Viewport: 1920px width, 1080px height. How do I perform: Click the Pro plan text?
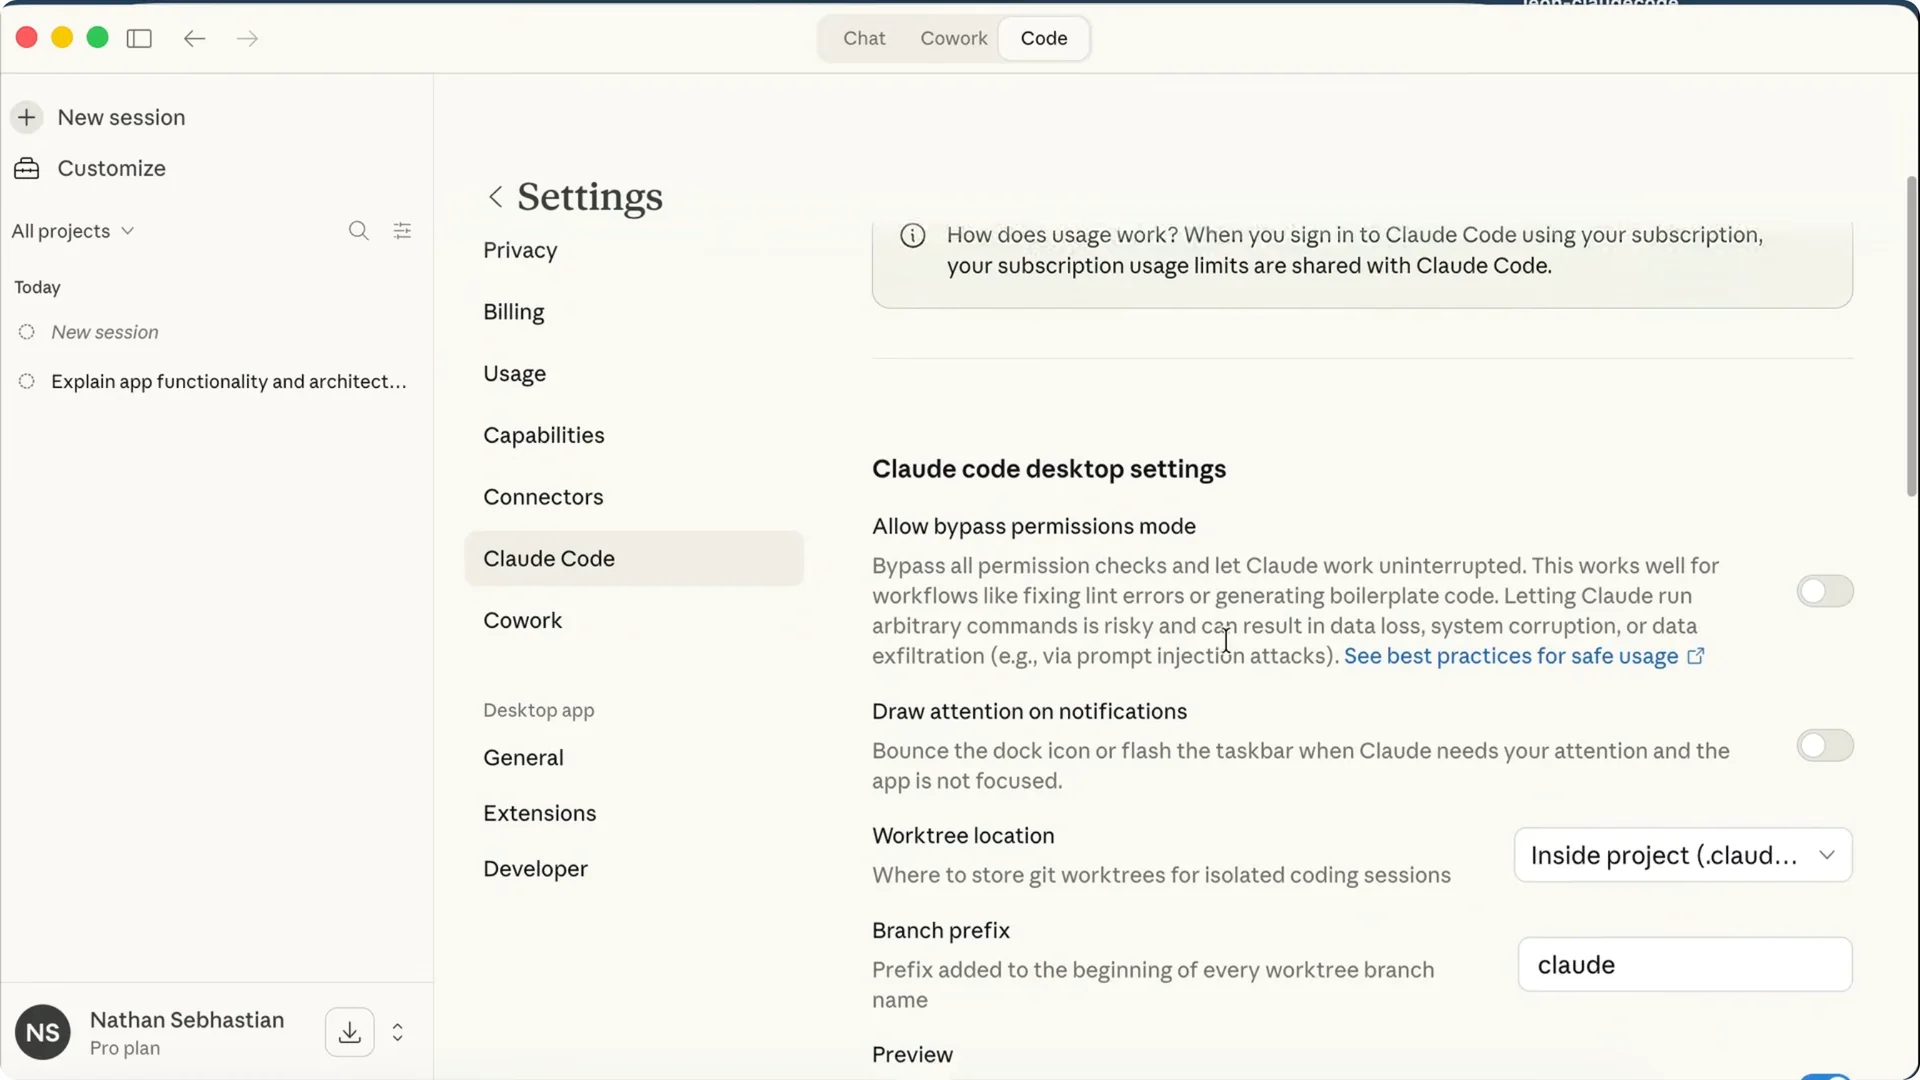124,1048
